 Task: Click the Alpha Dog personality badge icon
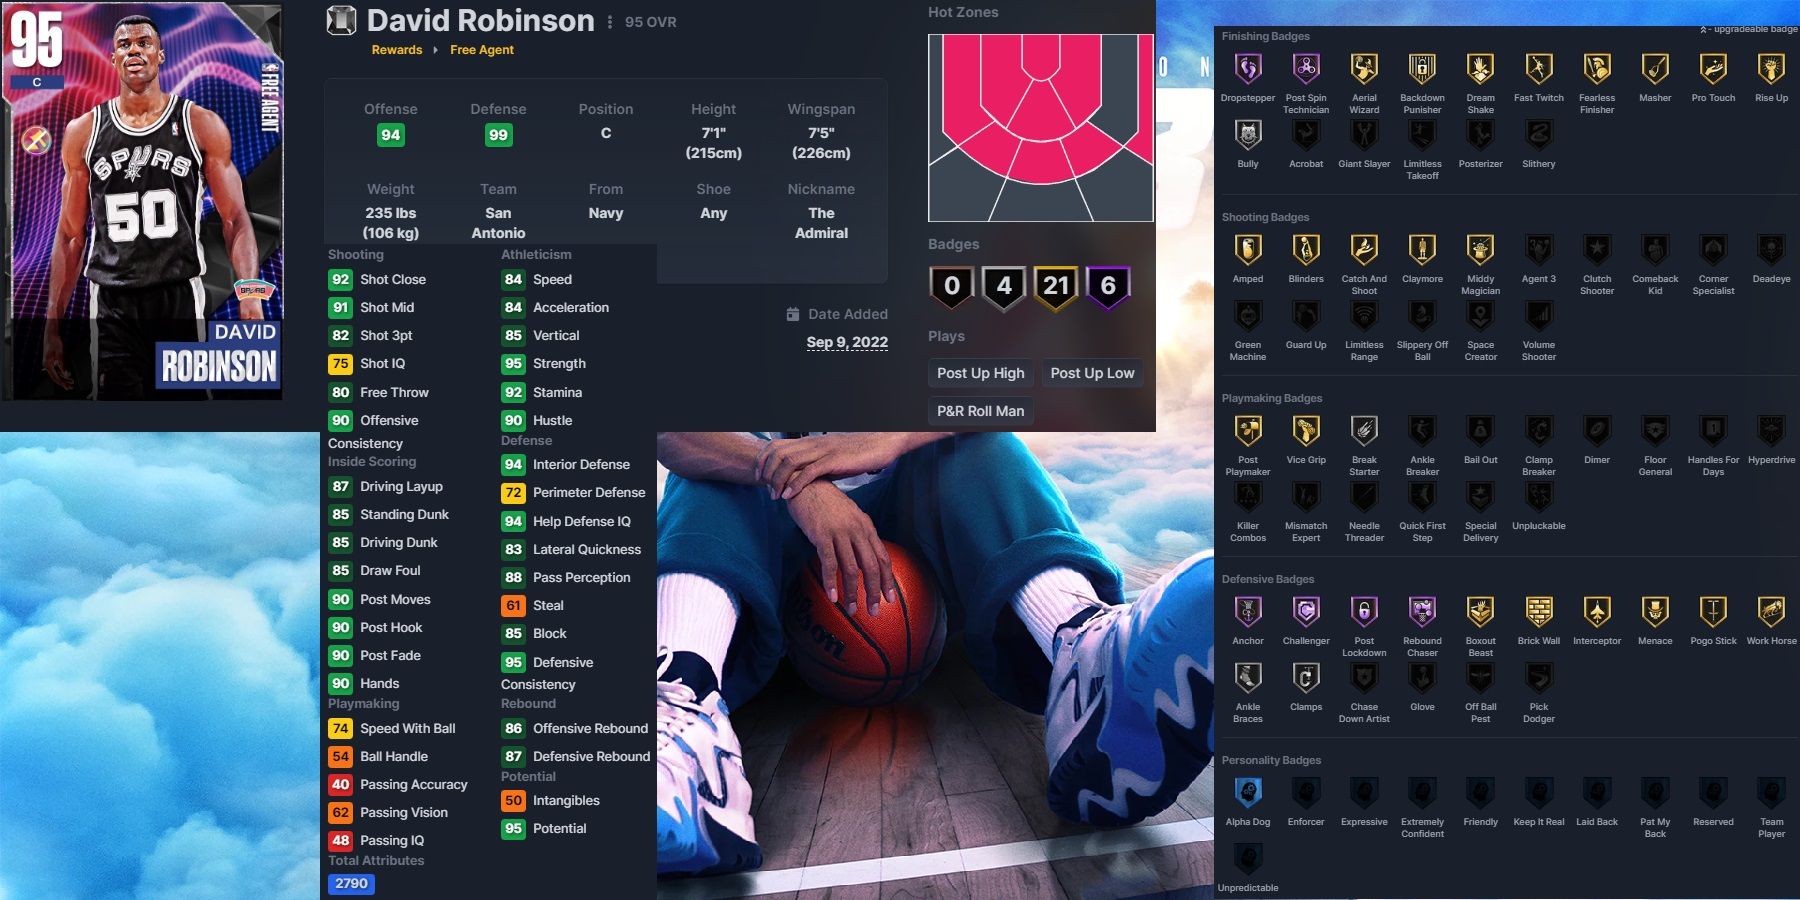point(1248,793)
